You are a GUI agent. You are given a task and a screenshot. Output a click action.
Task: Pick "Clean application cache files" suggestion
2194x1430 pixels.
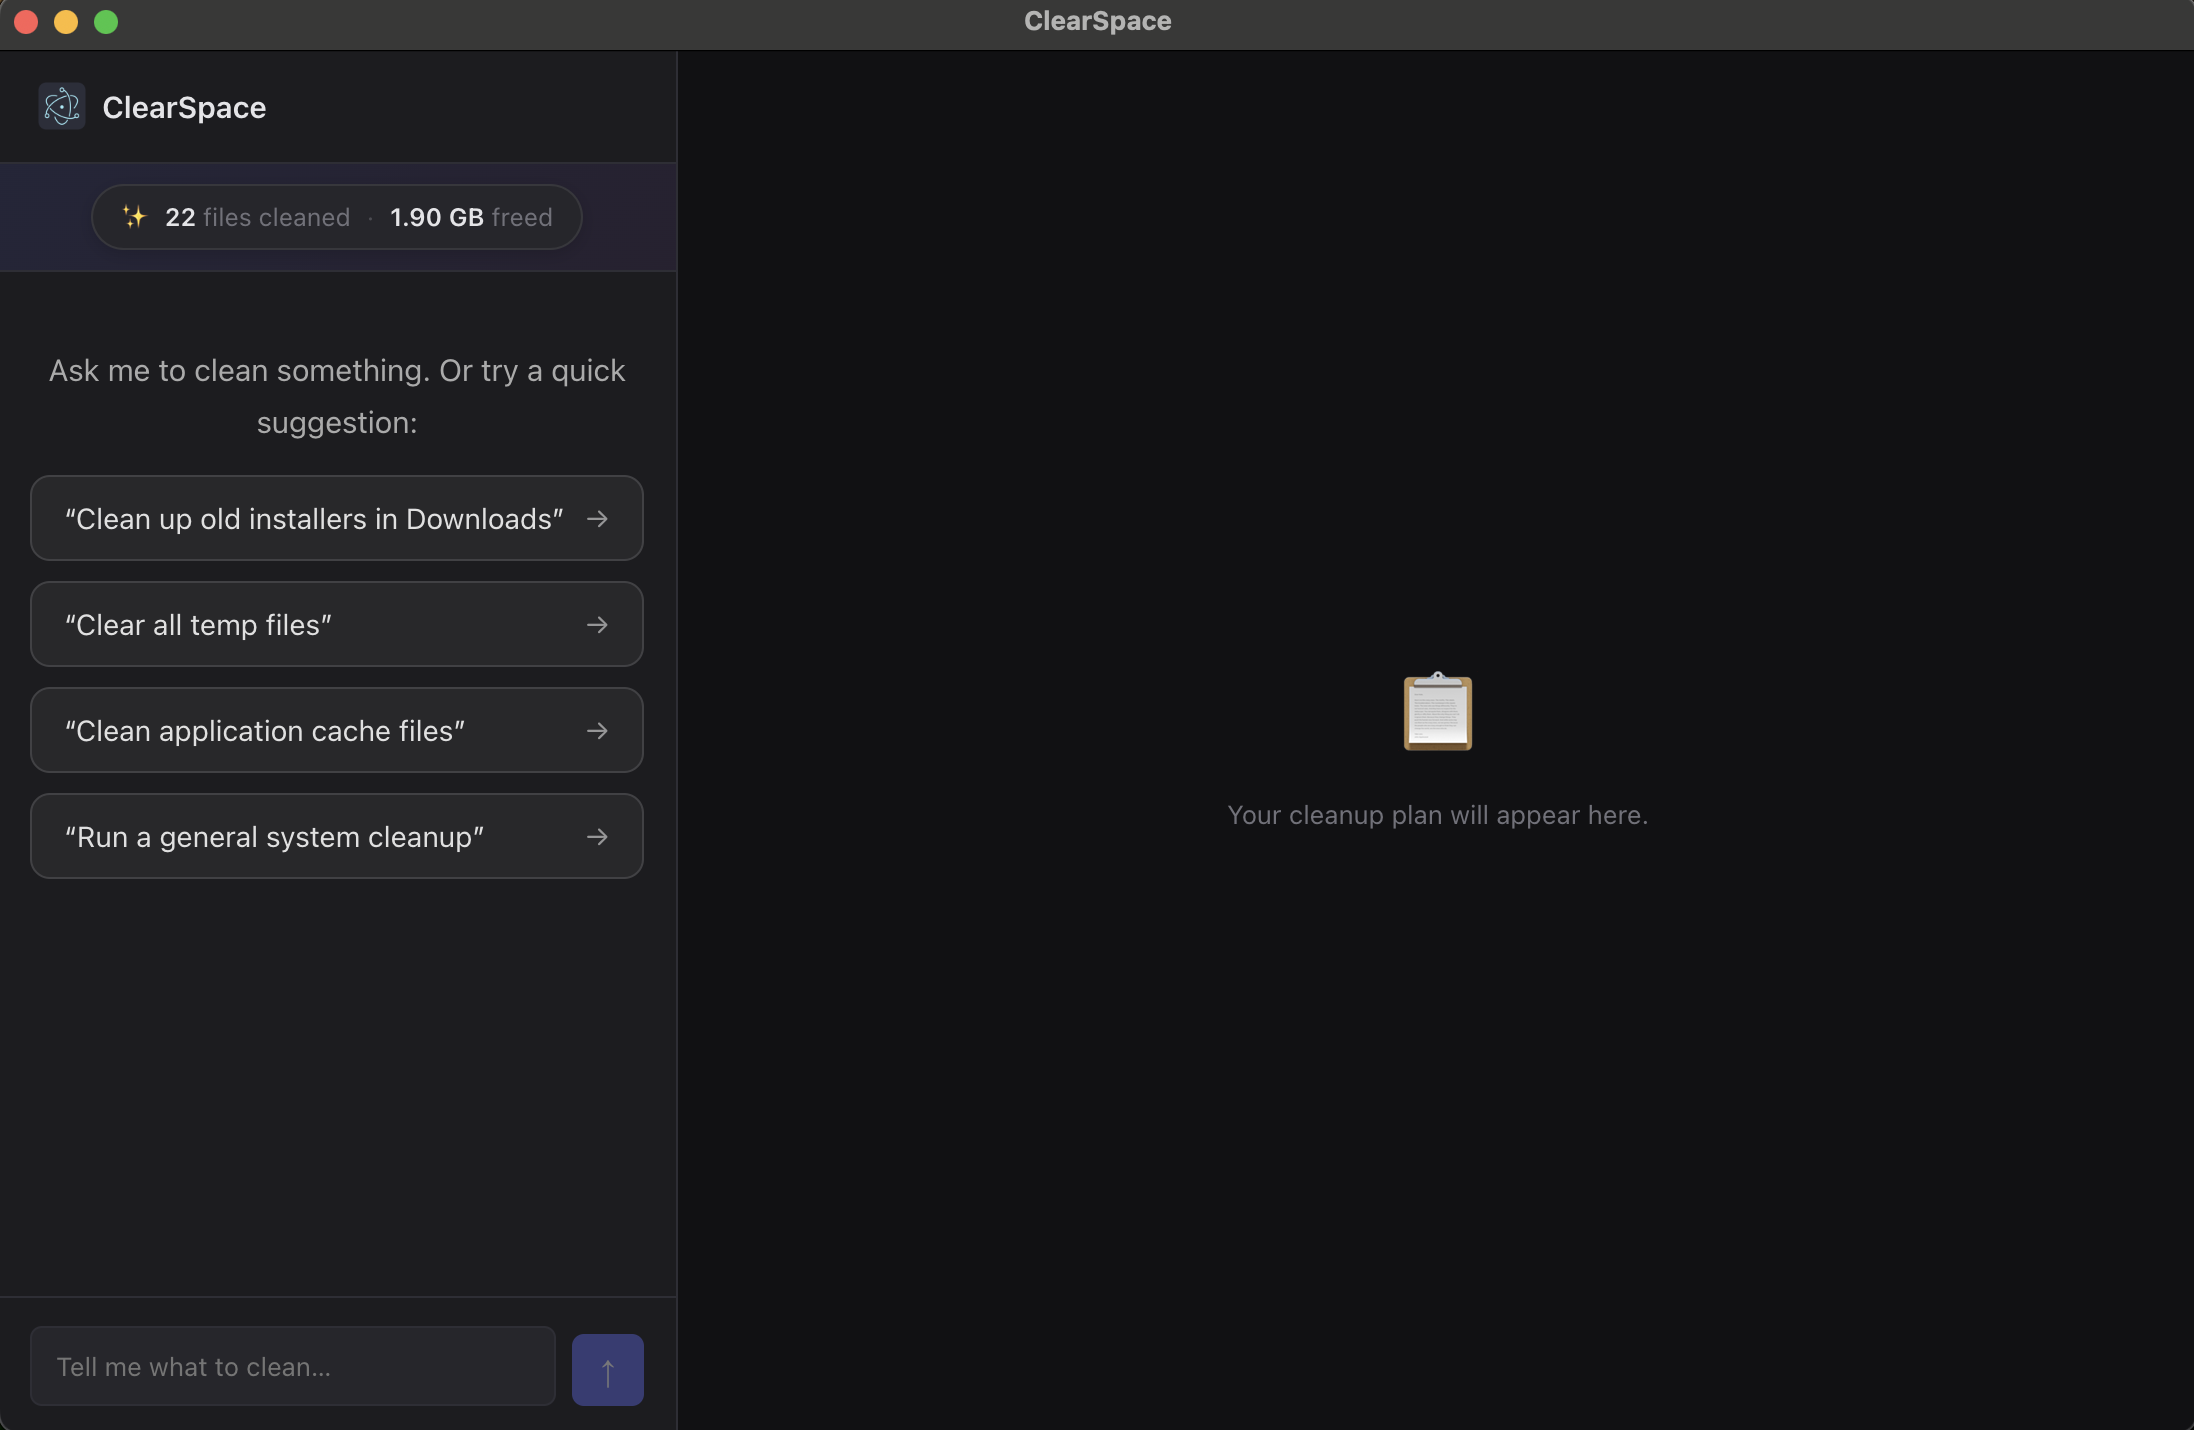coord(337,730)
